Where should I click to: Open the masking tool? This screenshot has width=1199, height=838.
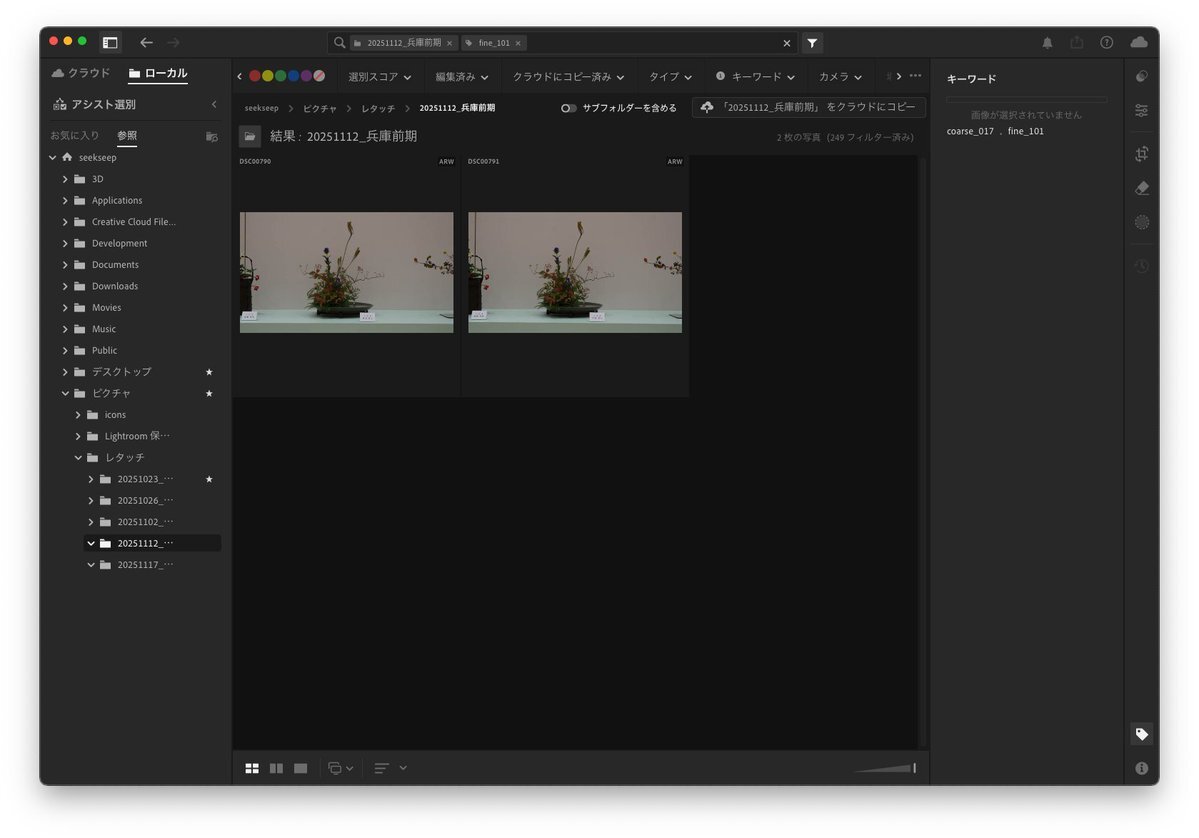pos(1141,222)
